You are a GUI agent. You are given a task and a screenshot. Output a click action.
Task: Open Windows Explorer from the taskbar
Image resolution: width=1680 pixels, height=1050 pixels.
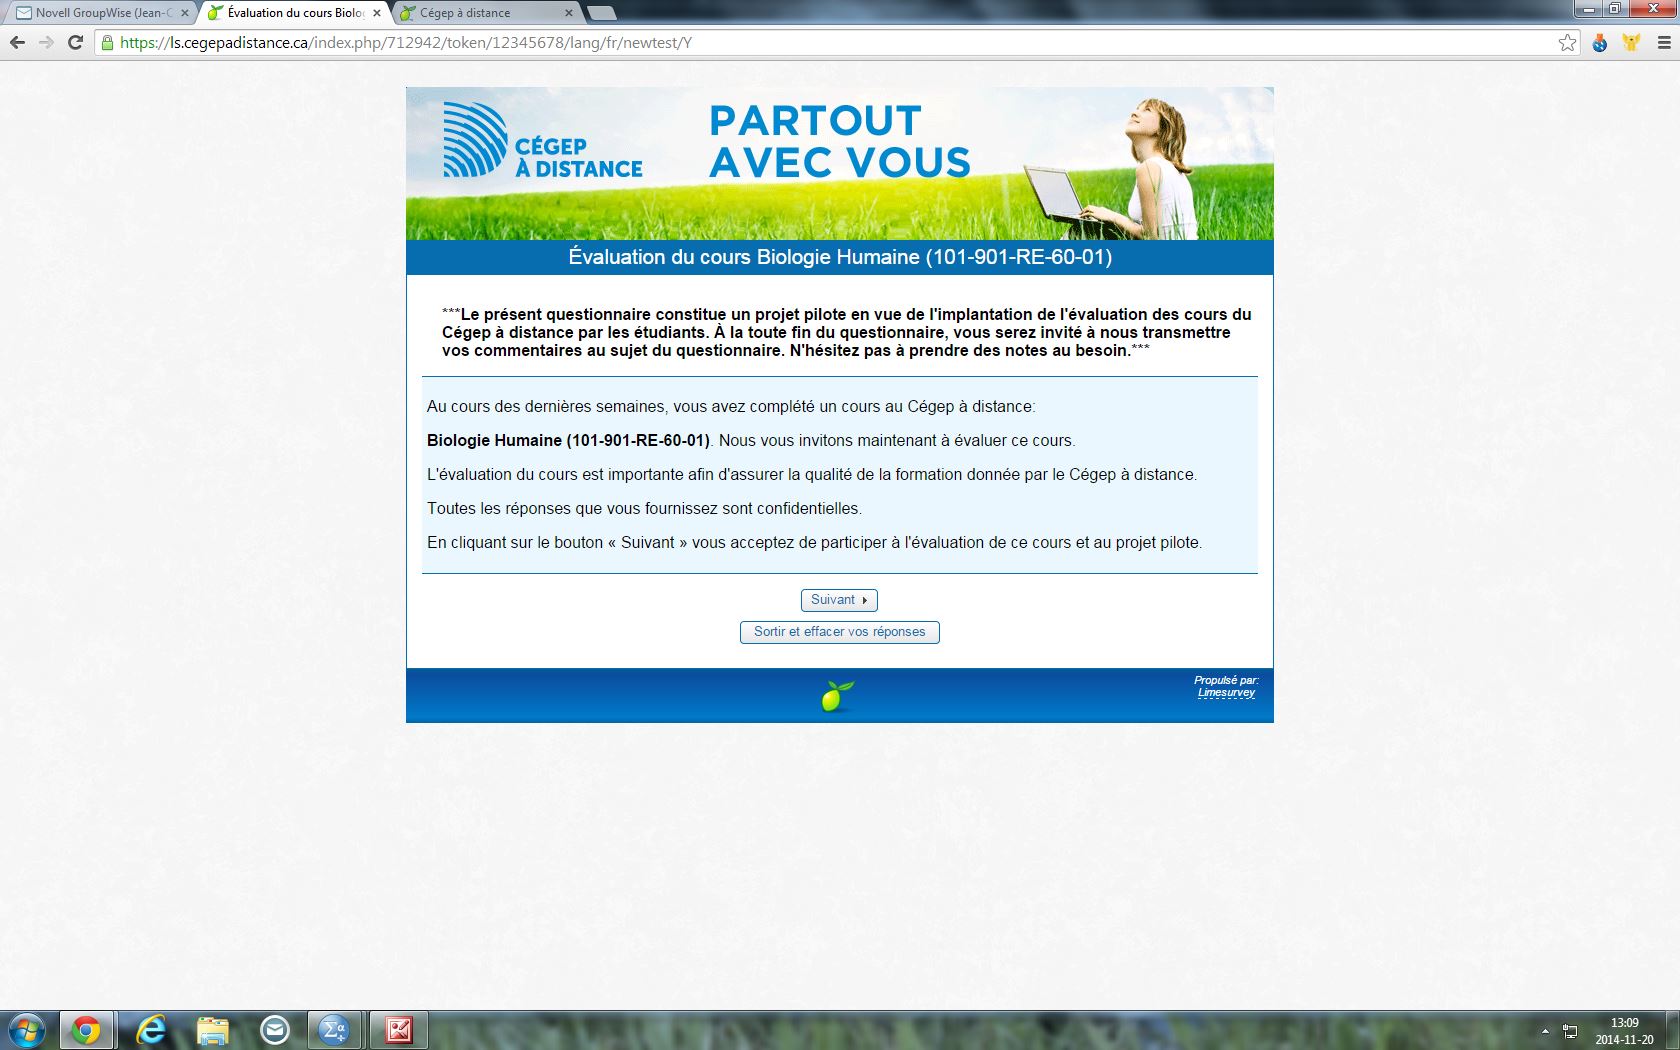pos(212,1030)
